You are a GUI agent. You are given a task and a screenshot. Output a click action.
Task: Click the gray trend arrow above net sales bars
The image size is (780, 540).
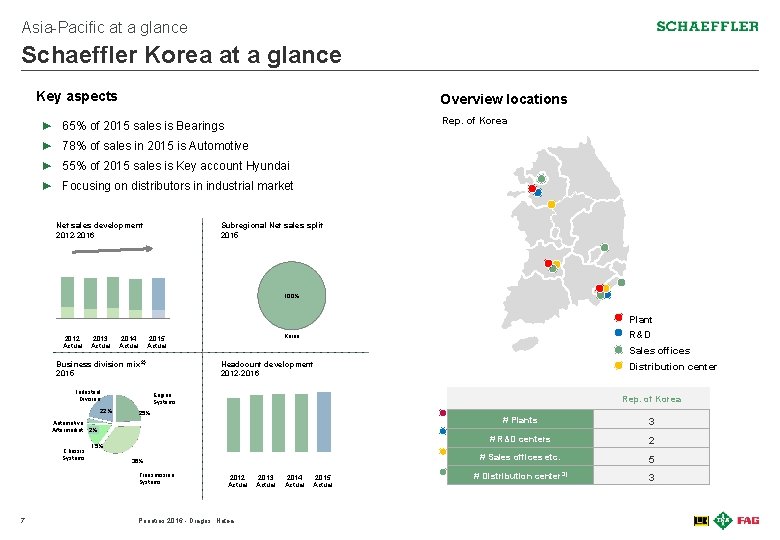[112, 250]
